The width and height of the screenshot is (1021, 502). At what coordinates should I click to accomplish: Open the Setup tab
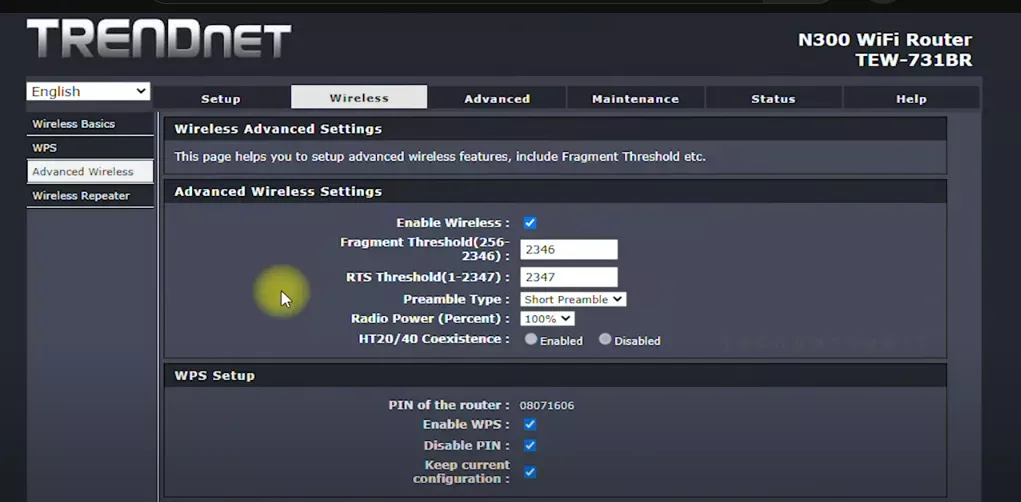221,98
